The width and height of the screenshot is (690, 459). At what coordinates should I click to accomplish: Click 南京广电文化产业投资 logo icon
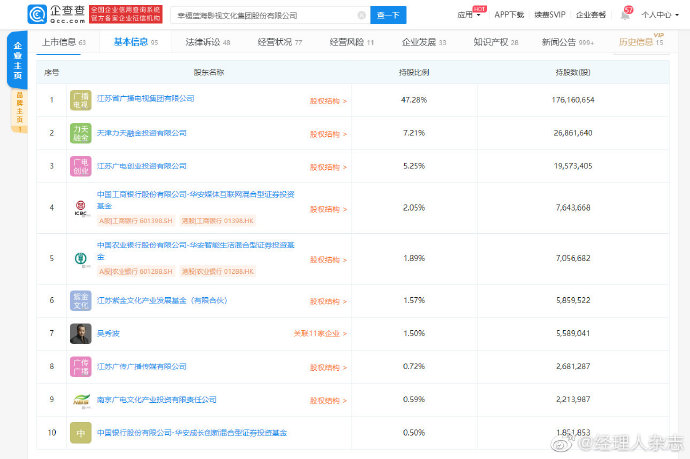81,400
